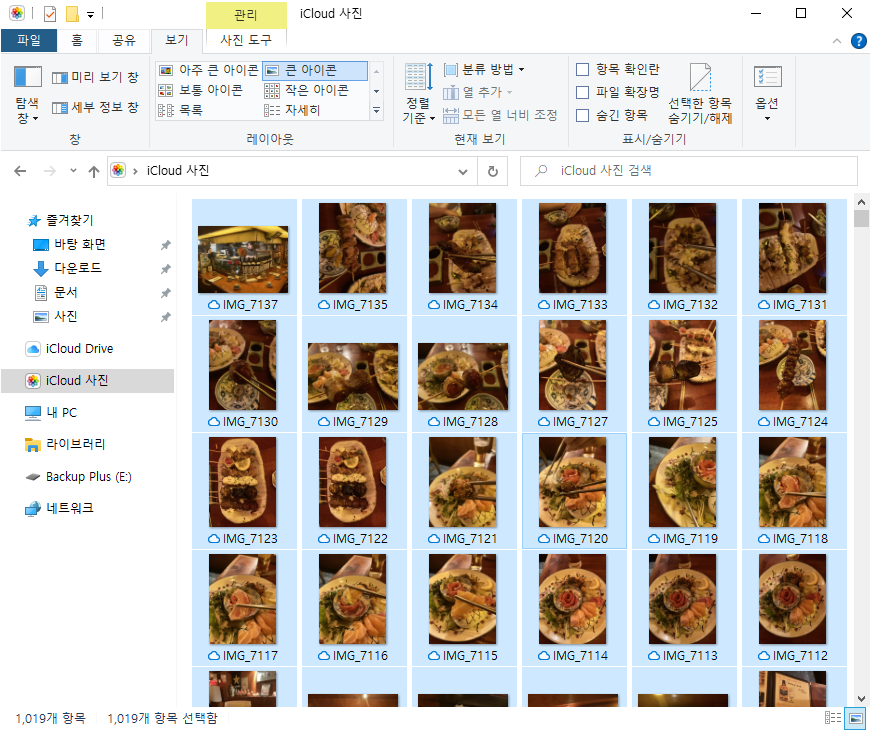Screen dimensions: 871x731
Task: Collapse the ribbon with the chevron
Action: (x=837, y=41)
